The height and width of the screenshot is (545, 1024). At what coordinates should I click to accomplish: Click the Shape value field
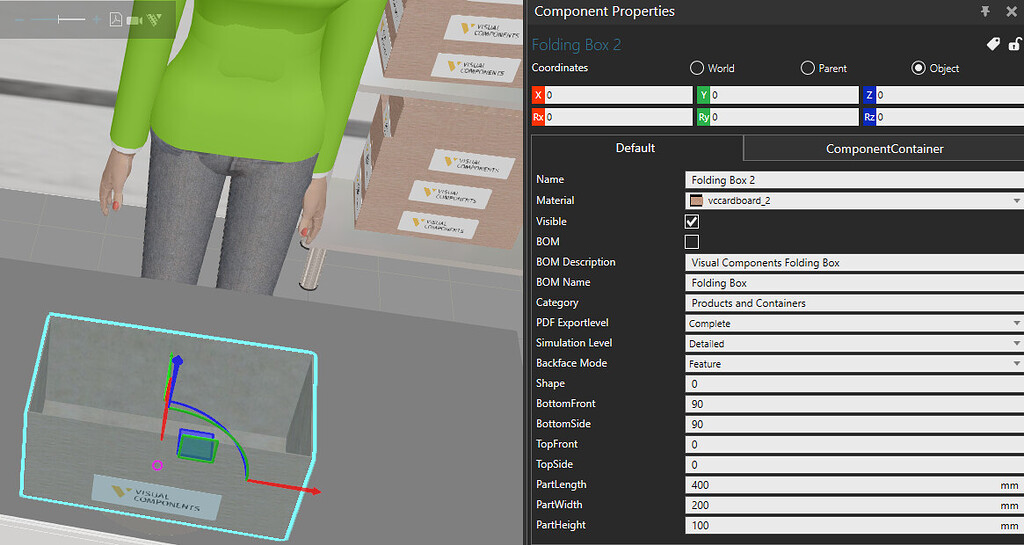click(854, 384)
